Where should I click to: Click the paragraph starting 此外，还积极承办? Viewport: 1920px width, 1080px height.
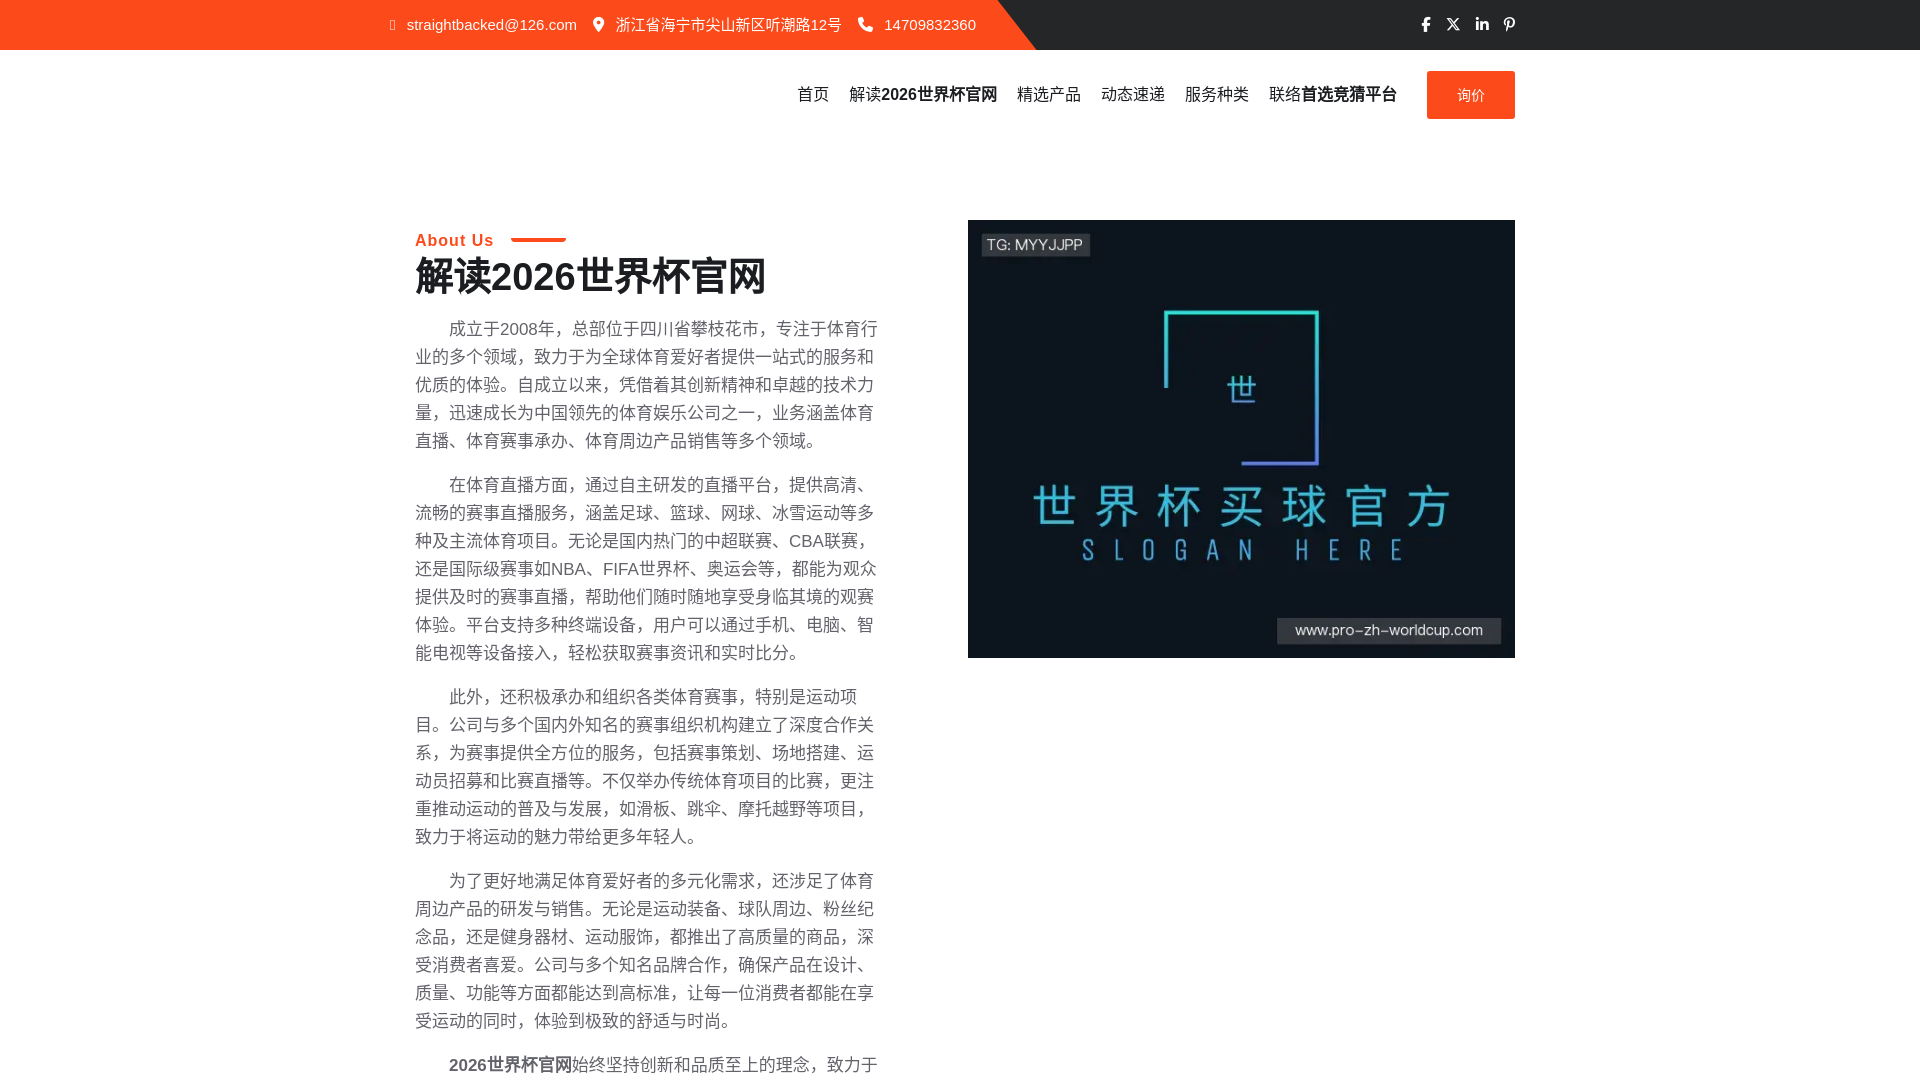click(x=647, y=767)
